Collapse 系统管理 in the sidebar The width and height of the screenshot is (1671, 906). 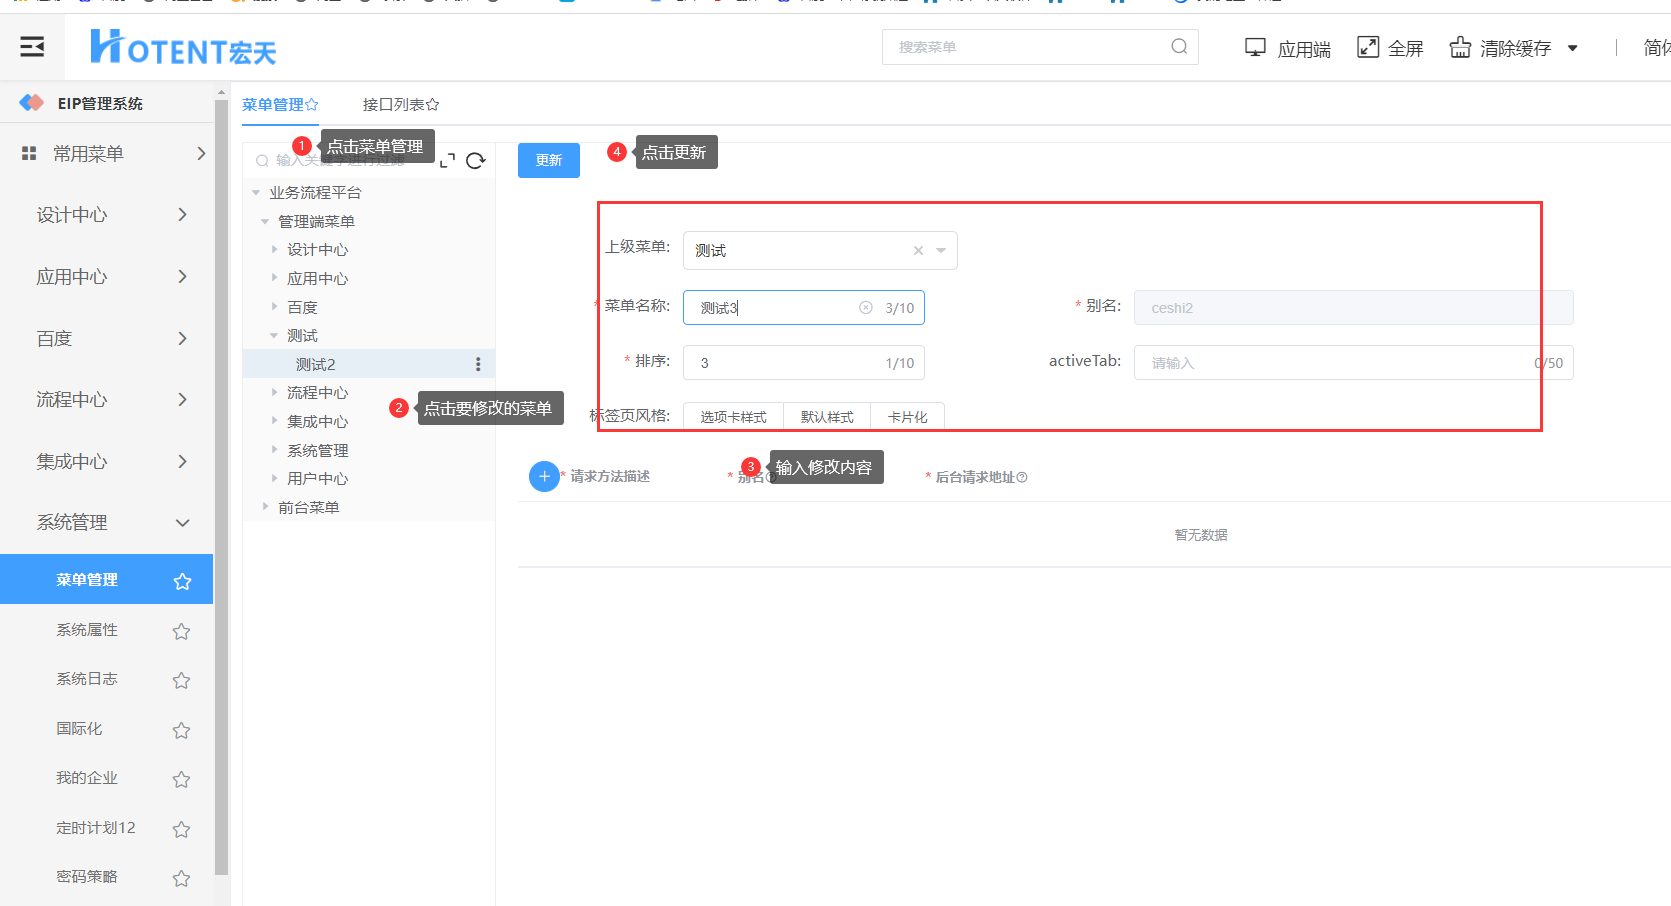[x=182, y=522]
